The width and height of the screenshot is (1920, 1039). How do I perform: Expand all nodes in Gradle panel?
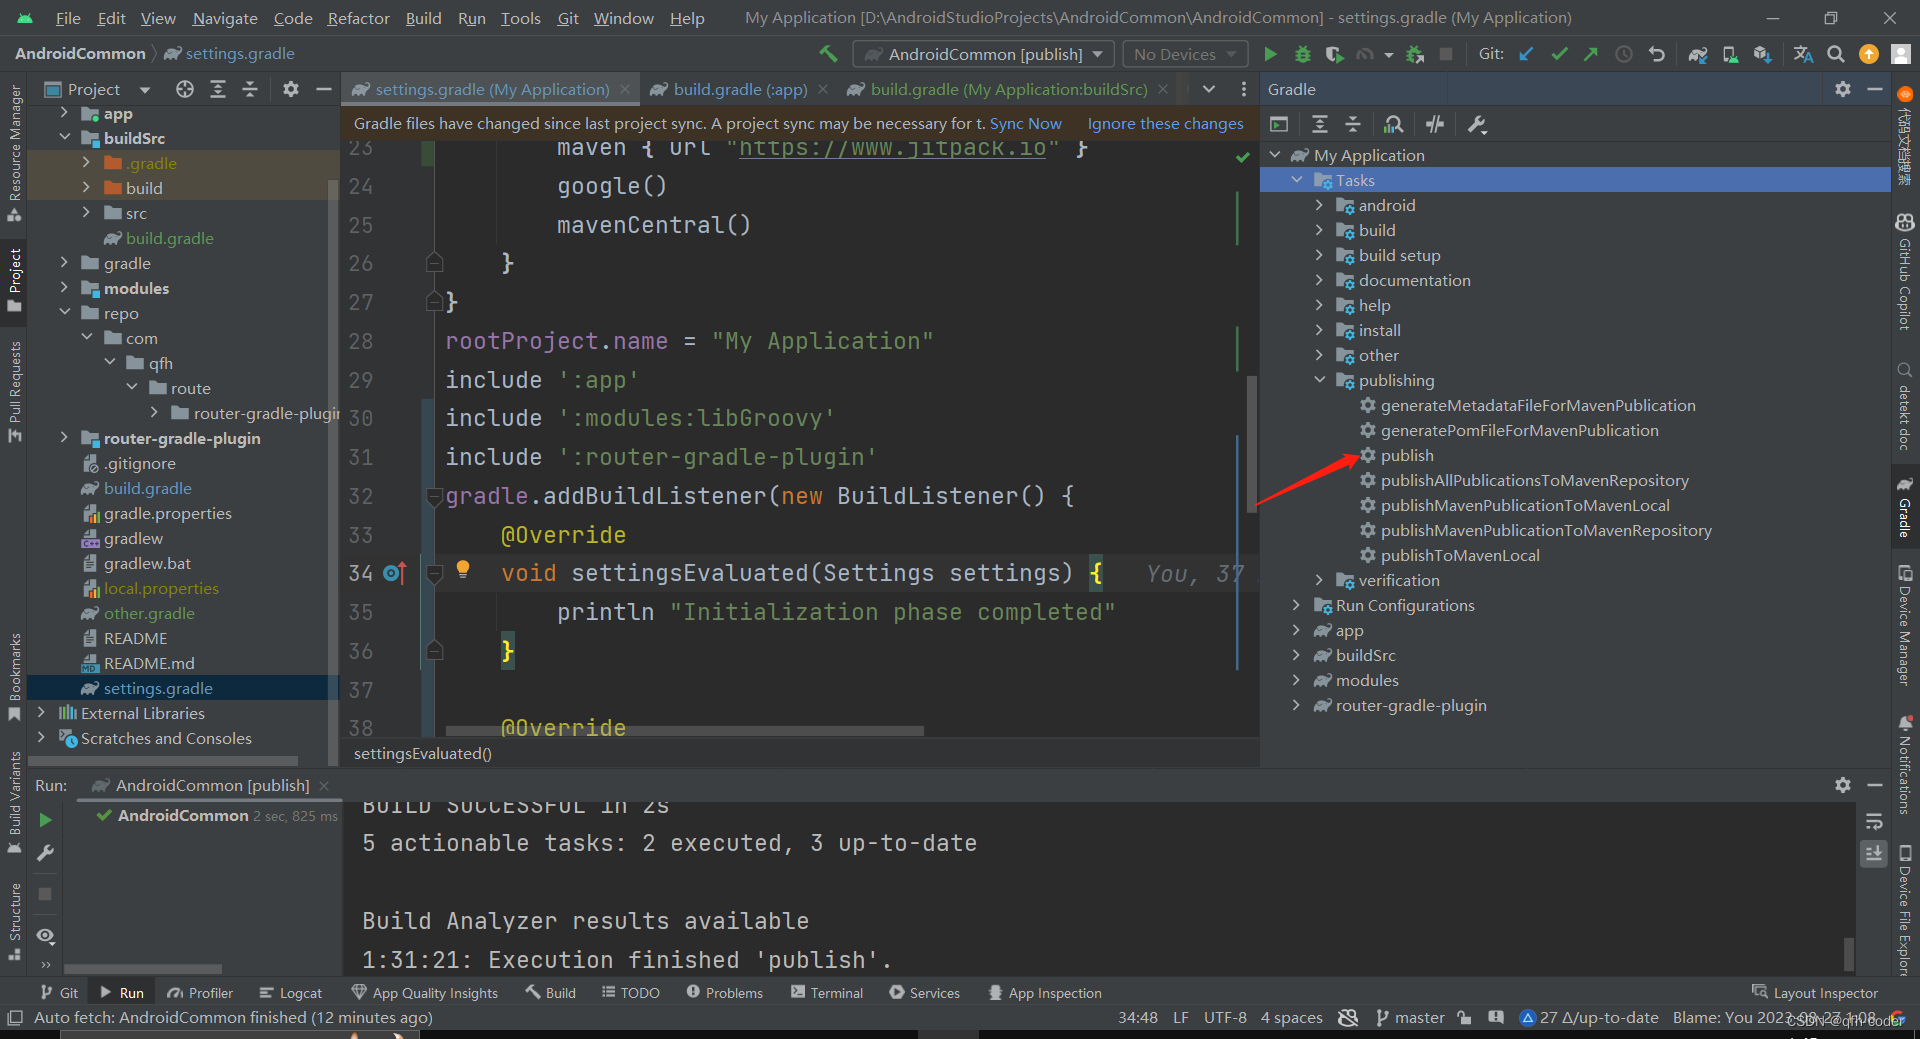click(1320, 124)
